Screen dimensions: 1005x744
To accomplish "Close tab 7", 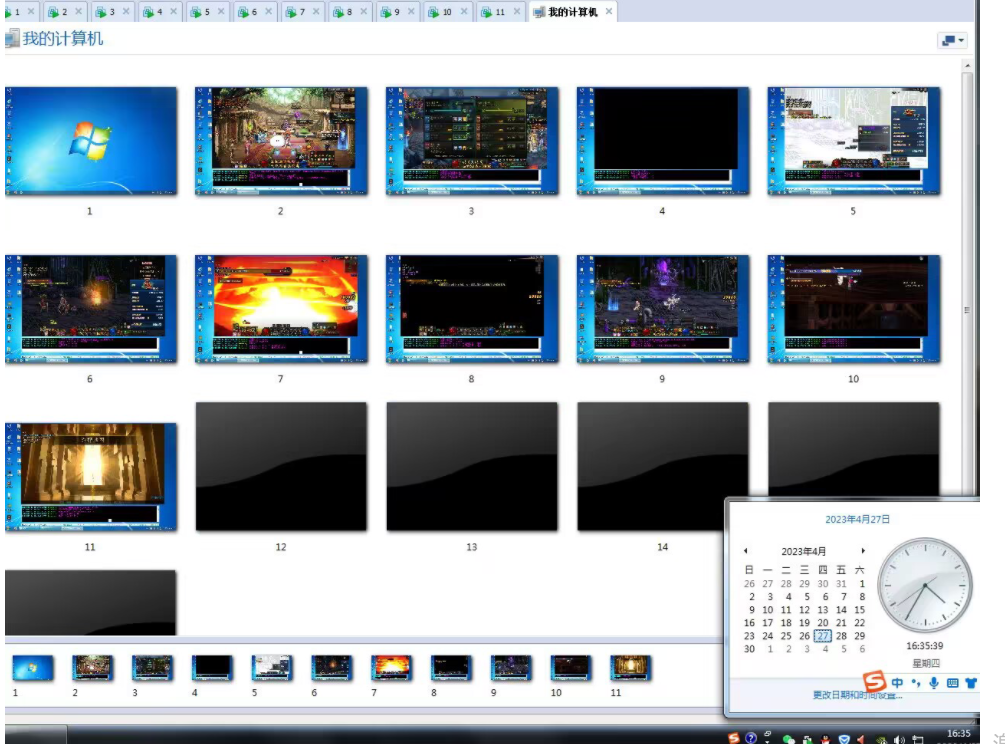I will [x=316, y=12].
